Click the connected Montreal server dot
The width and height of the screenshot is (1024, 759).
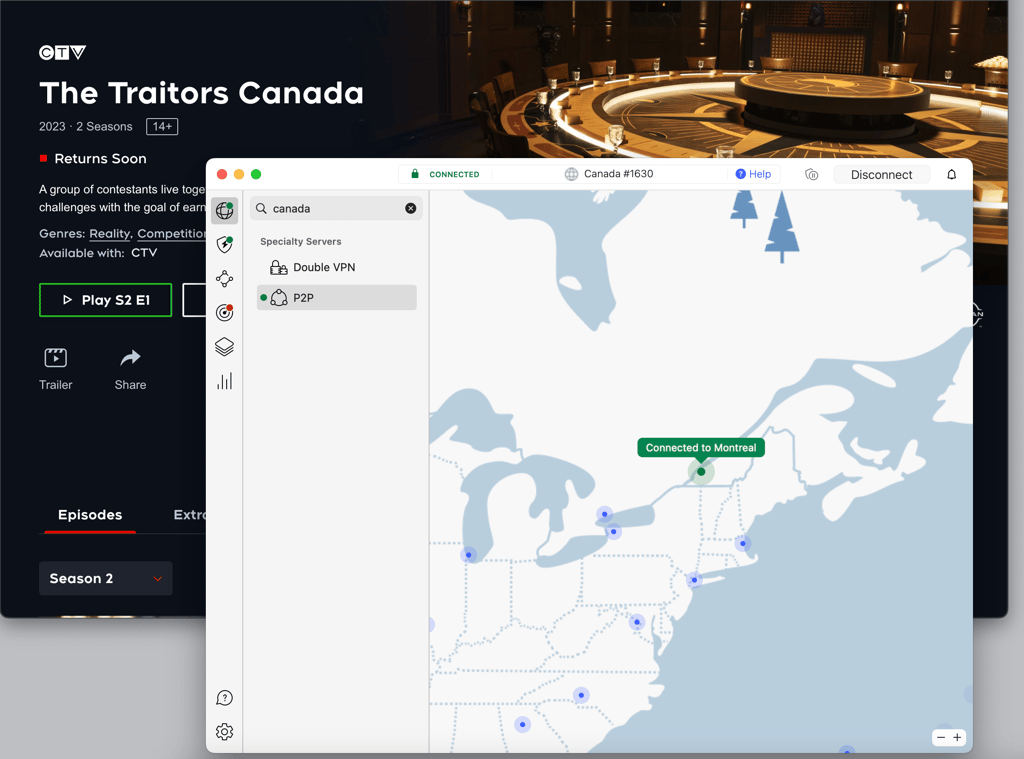coord(701,472)
